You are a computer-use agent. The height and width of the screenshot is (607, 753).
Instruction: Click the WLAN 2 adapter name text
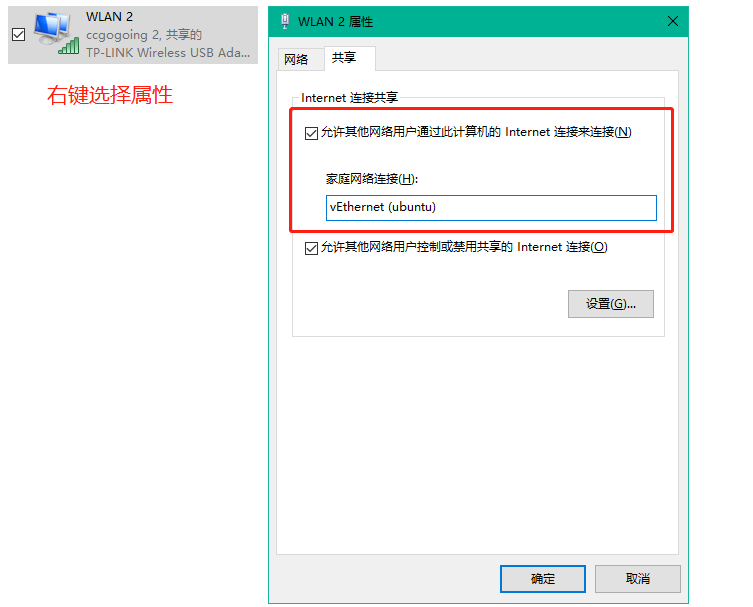click(109, 17)
